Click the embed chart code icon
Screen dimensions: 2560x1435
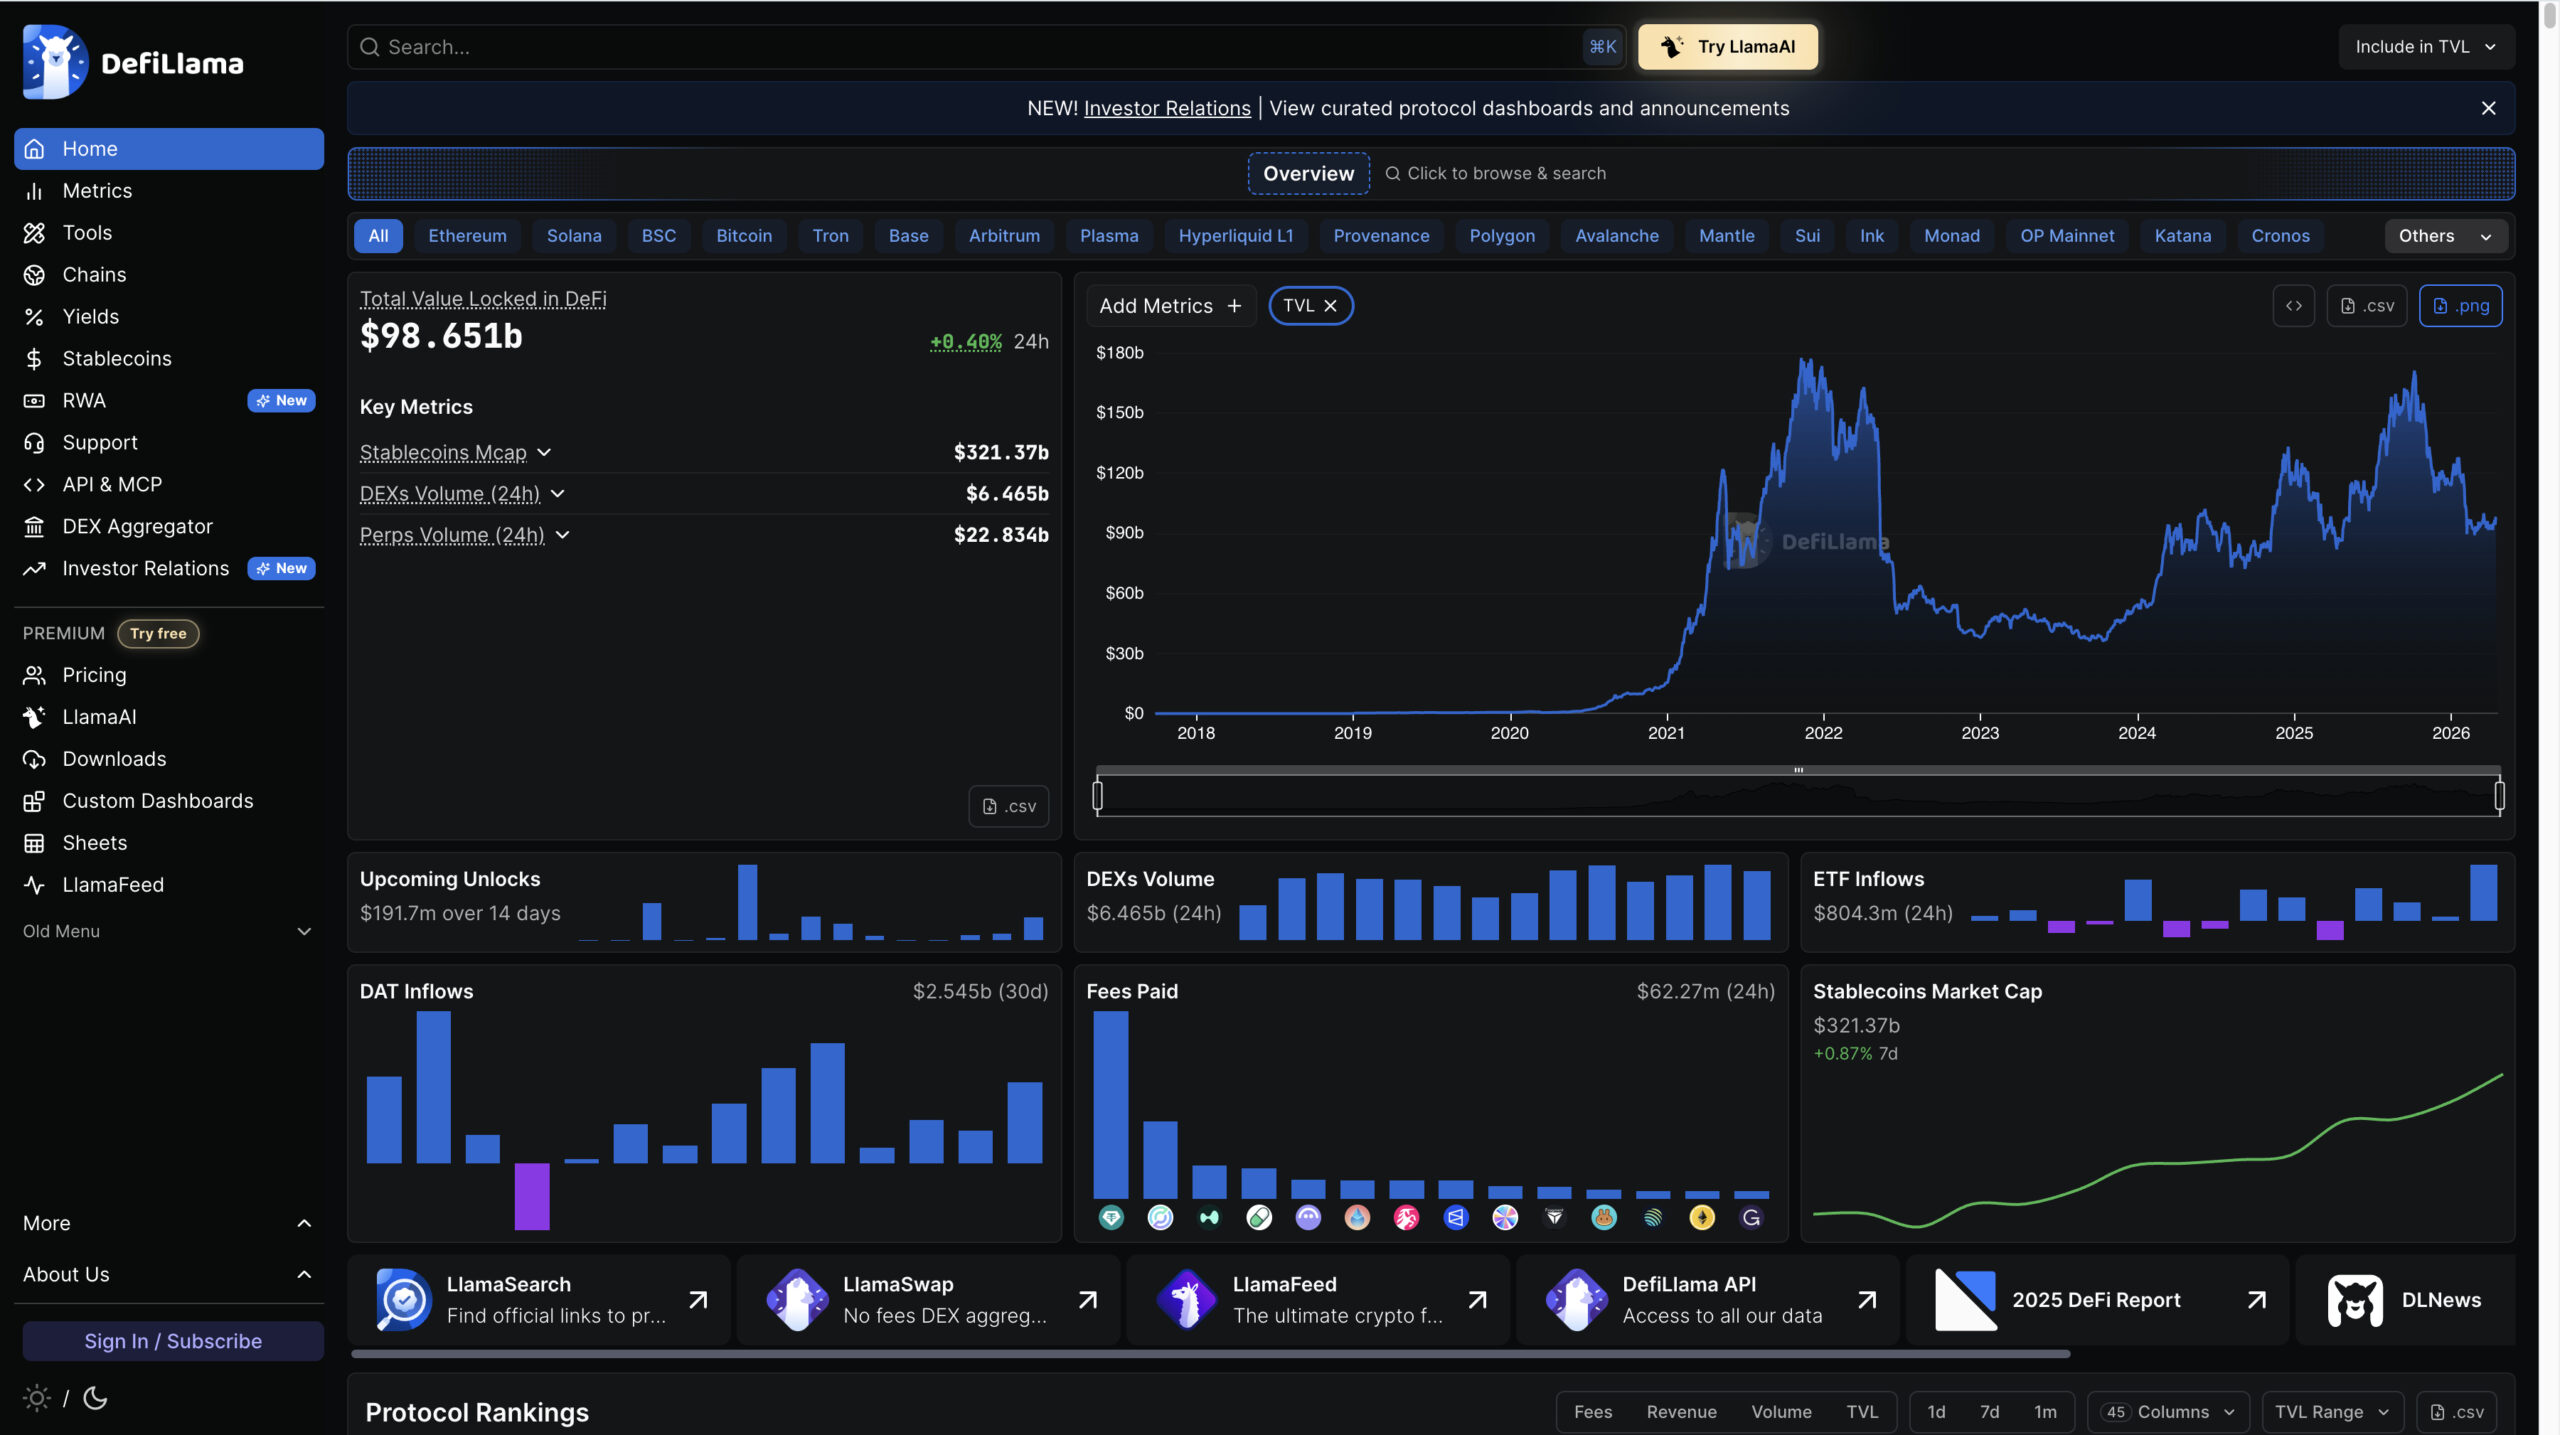point(2294,306)
